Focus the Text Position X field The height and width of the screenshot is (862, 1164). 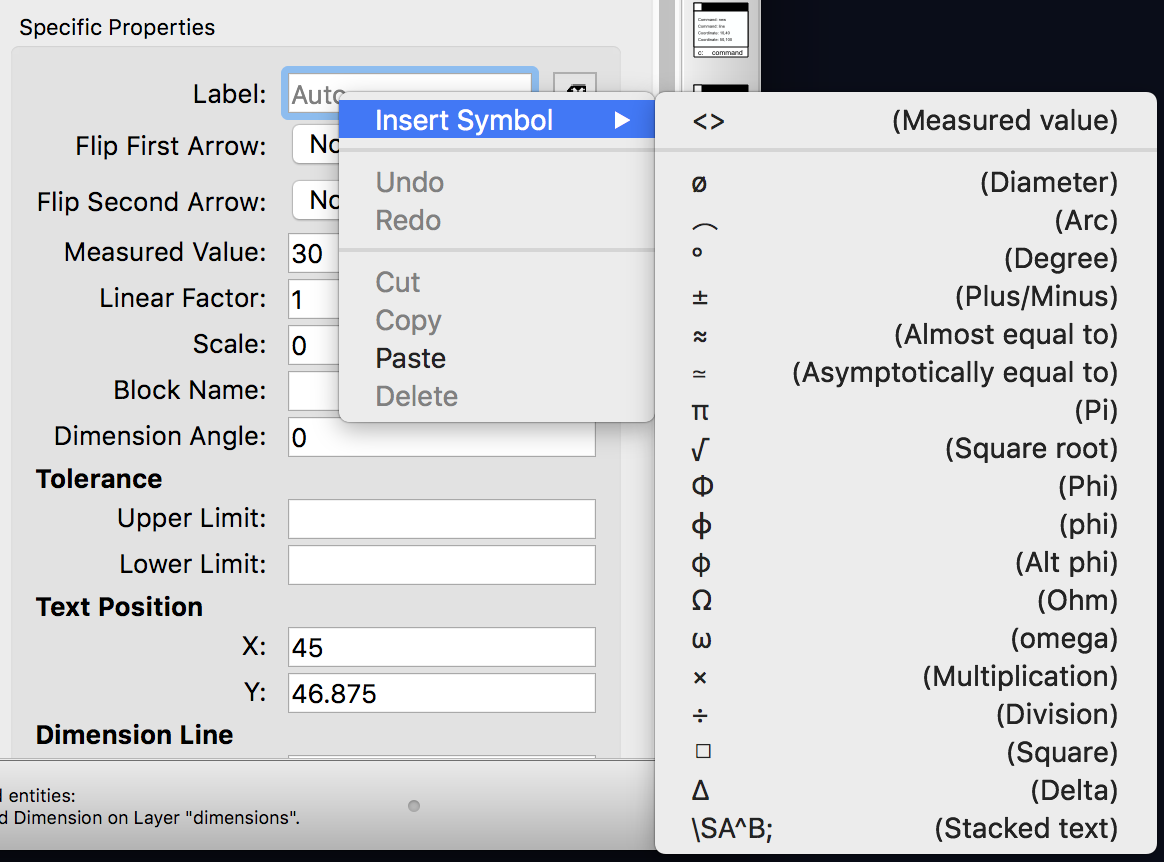coord(441,647)
